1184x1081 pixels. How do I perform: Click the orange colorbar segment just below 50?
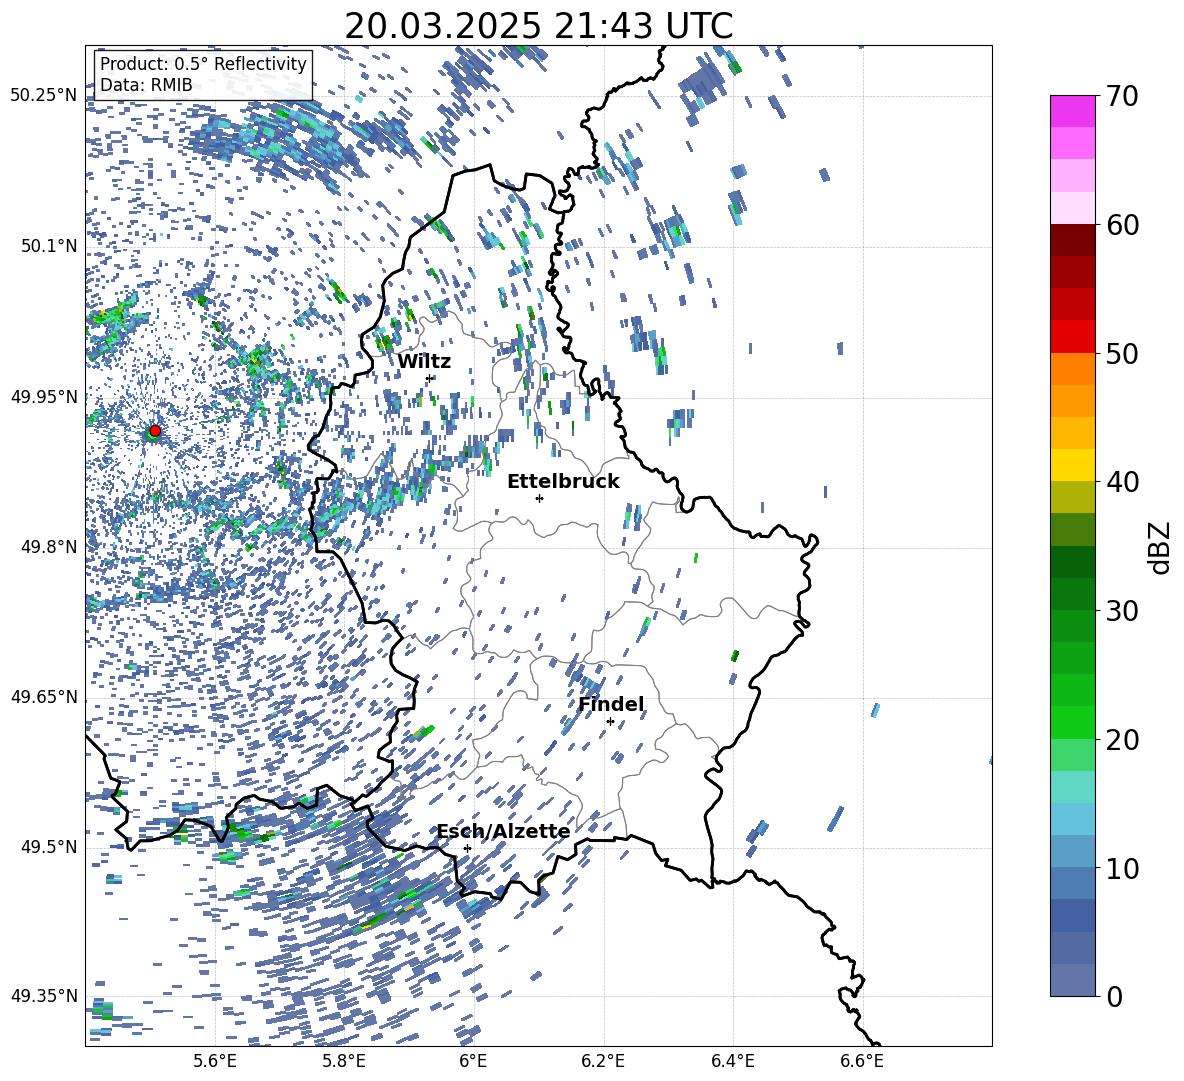(1072, 369)
